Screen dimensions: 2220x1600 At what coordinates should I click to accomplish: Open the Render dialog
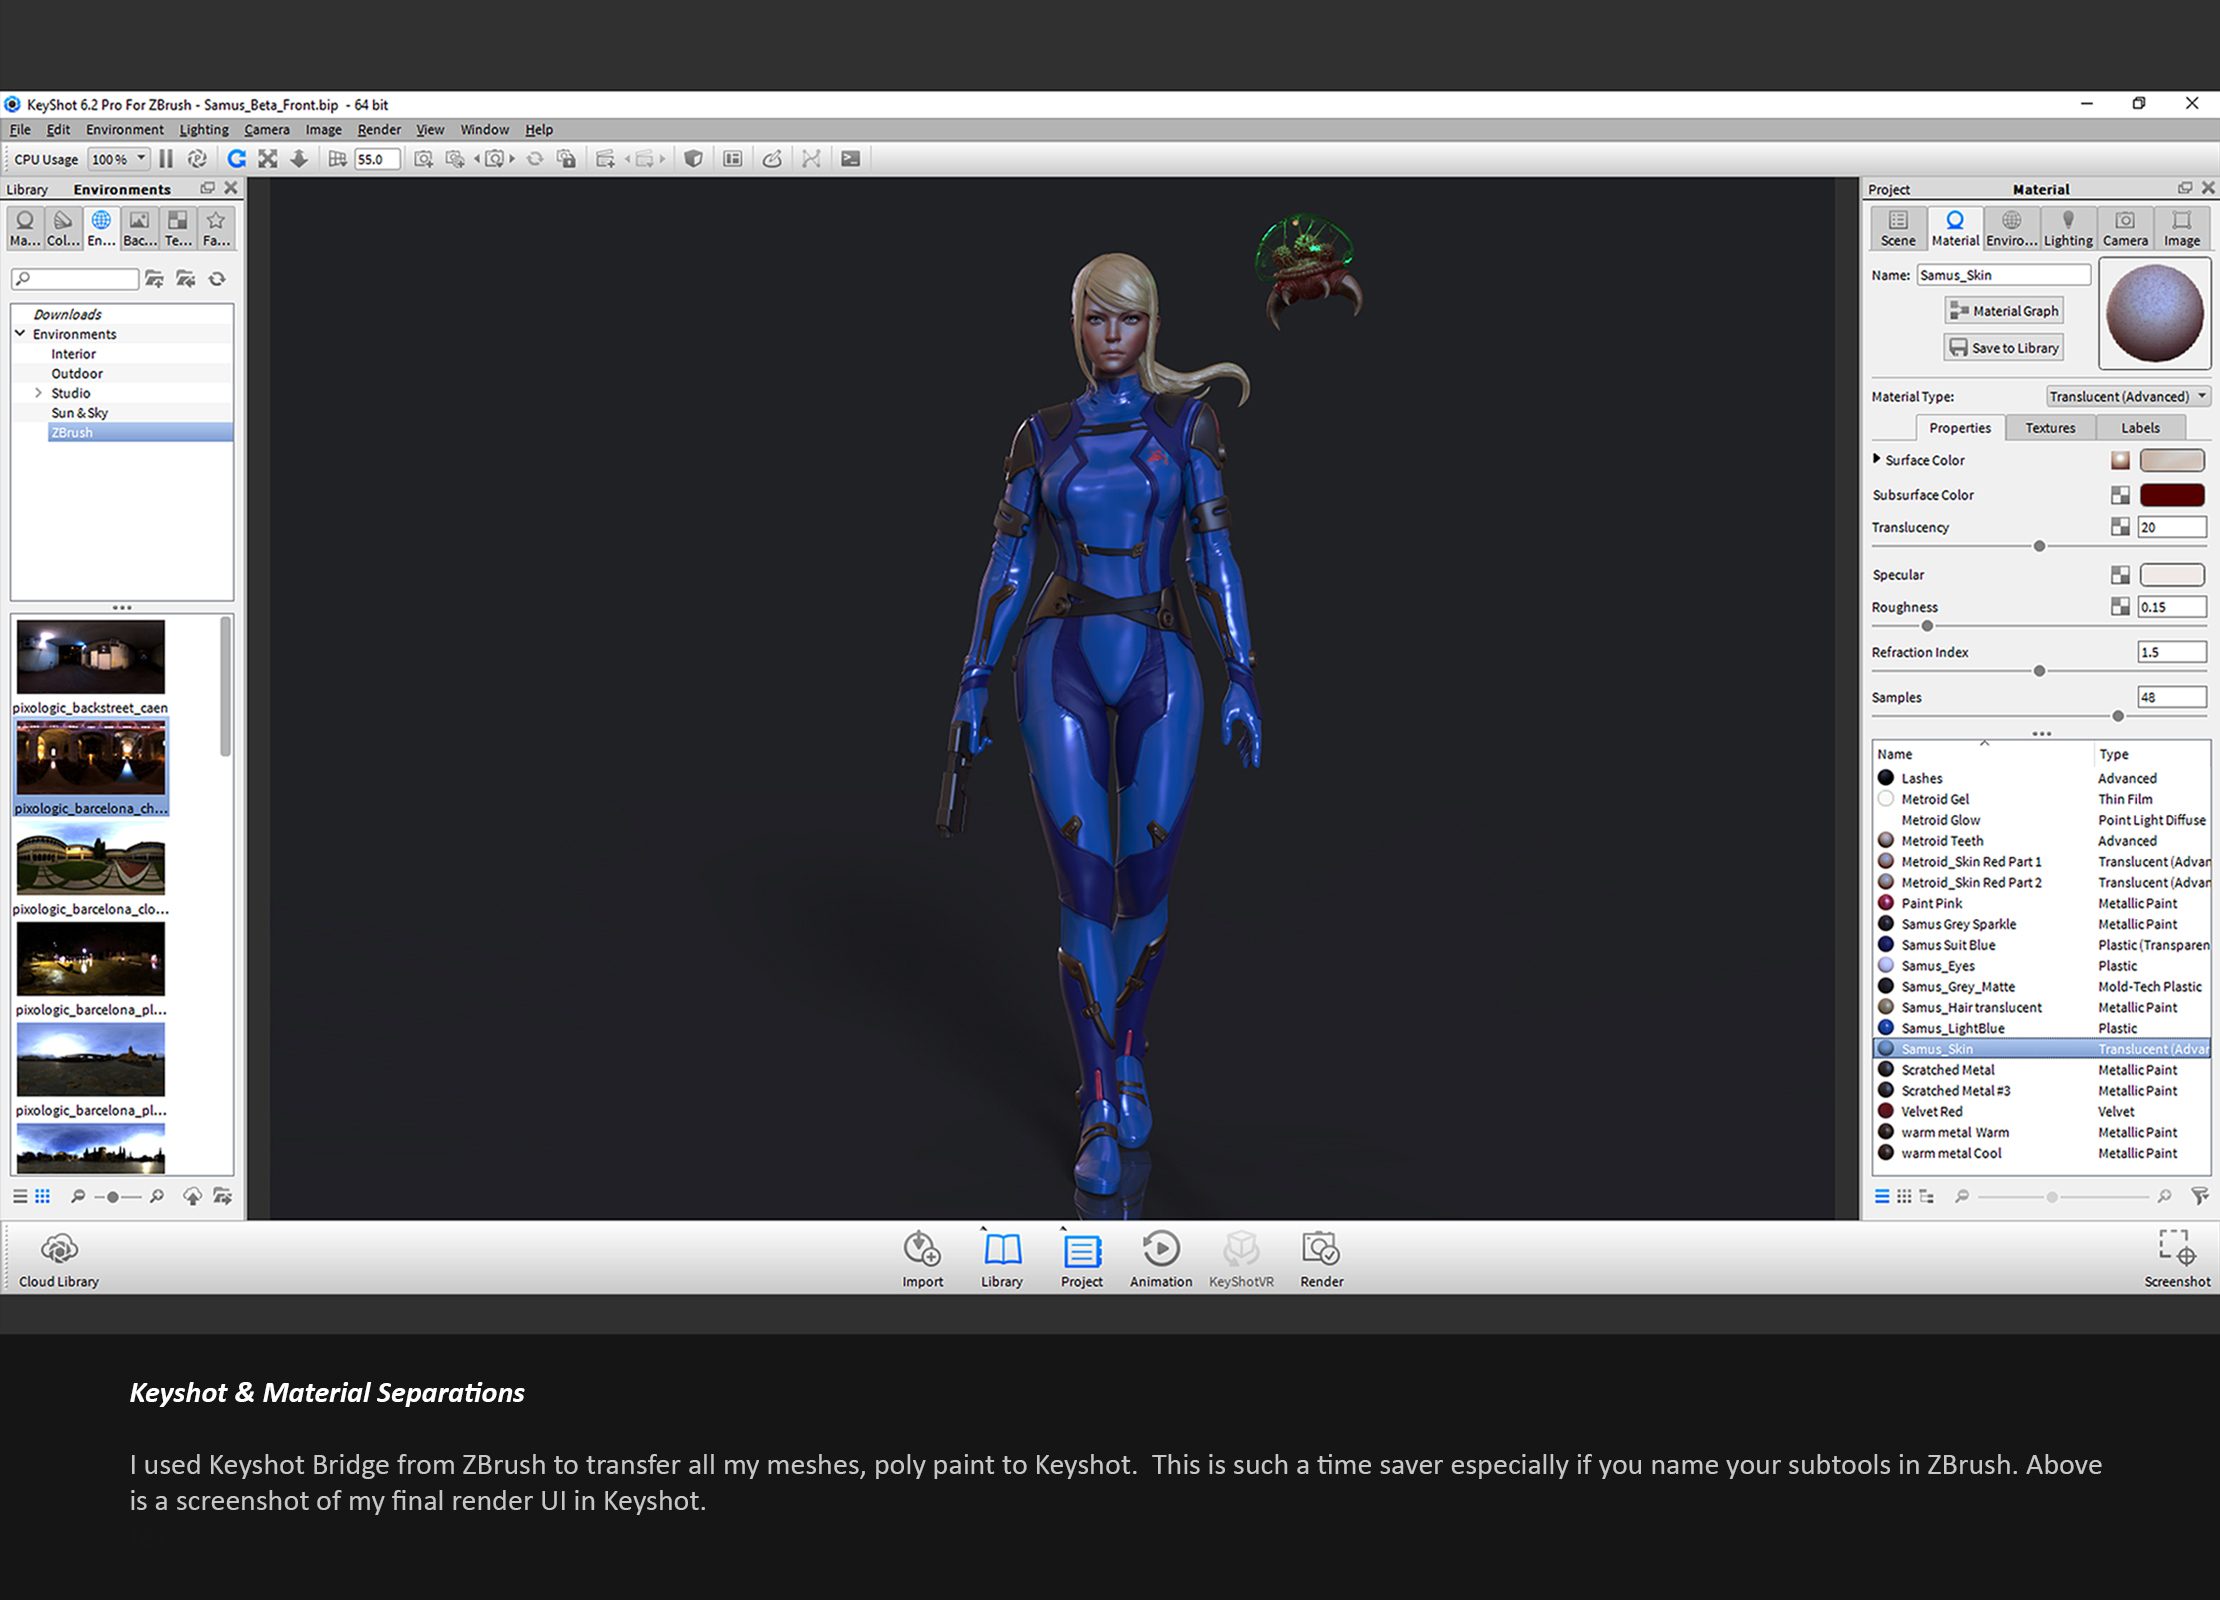pos(1321,1260)
